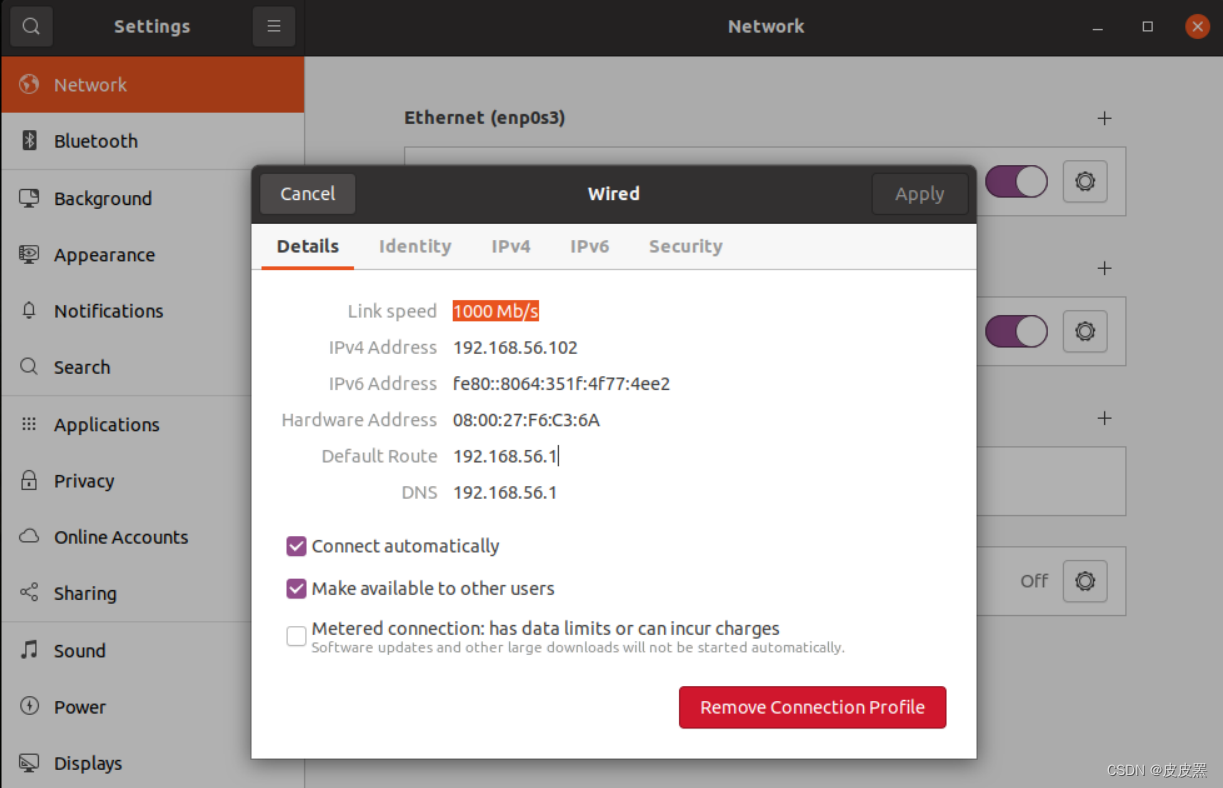The height and width of the screenshot is (788, 1223).
Task: Open the Notifications settings panel
Action: (109, 310)
